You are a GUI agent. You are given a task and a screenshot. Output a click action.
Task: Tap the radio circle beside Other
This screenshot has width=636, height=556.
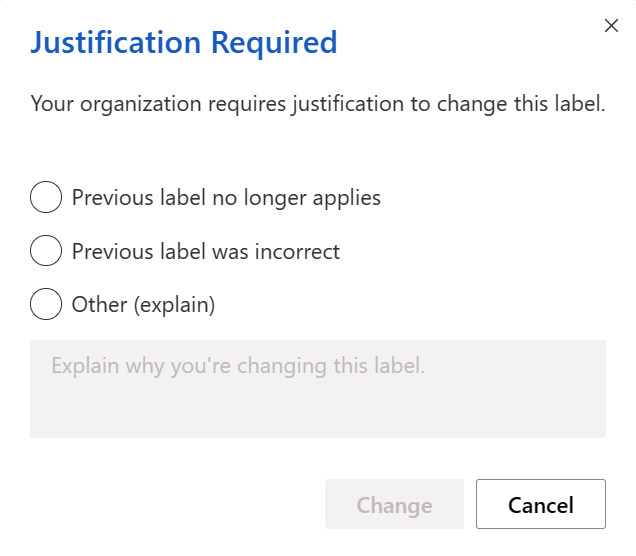click(x=46, y=304)
